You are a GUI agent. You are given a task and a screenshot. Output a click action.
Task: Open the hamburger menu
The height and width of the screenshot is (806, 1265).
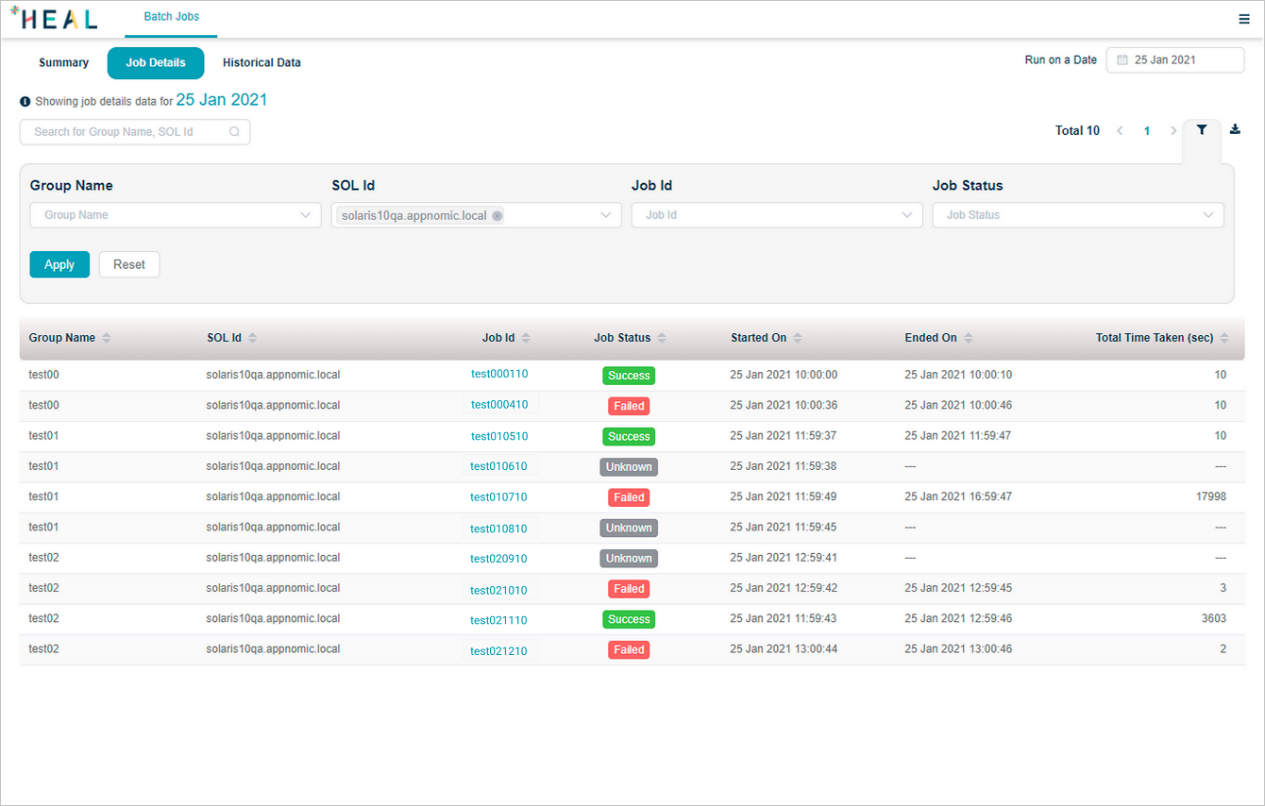pyautogui.click(x=1244, y=19)
